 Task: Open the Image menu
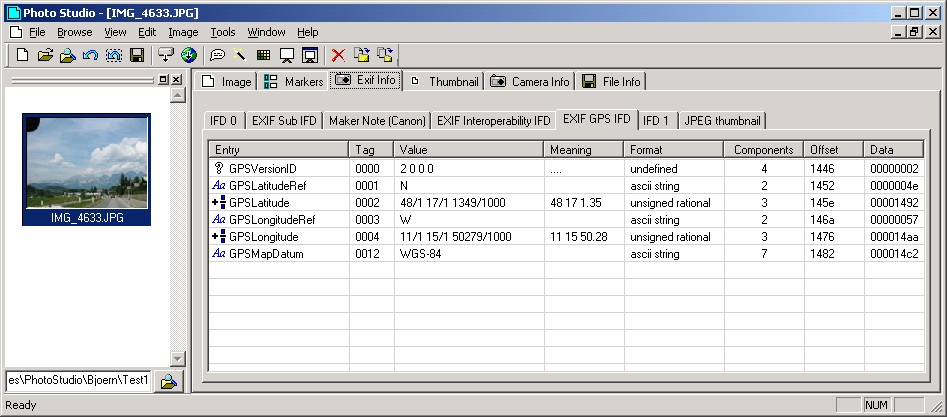[183, 32]
